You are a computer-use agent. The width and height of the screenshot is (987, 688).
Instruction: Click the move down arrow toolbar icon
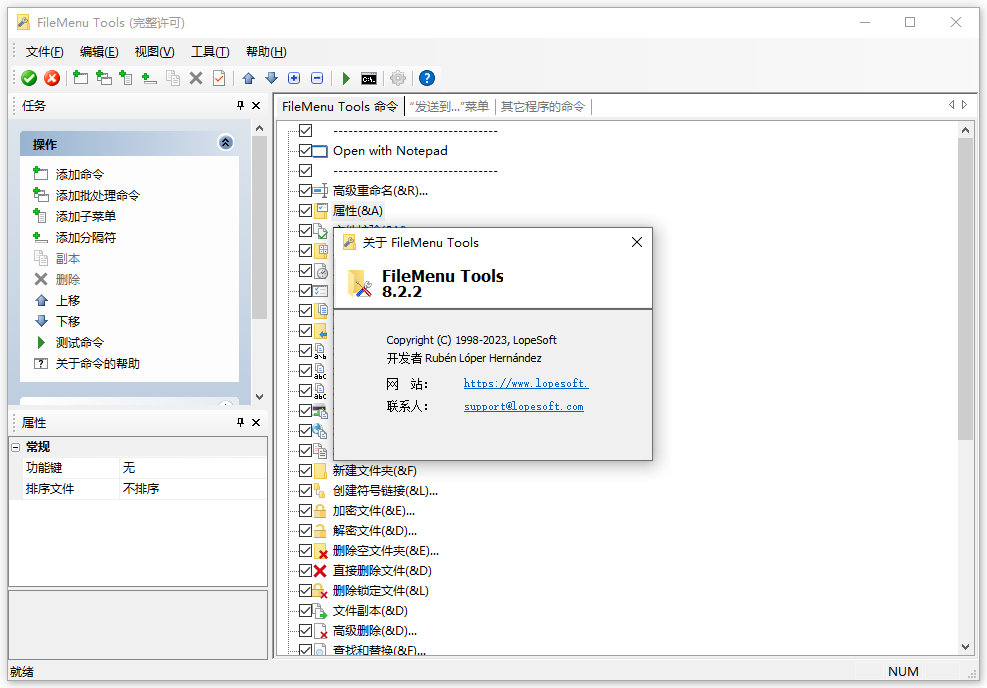pos(271,78)
